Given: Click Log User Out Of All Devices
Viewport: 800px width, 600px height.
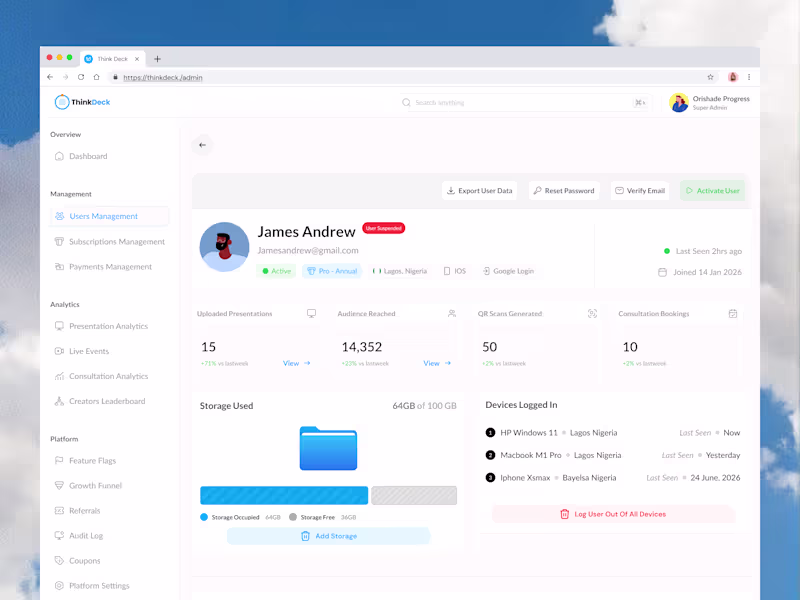Looking at the screenshot, I should coord(613,514).
